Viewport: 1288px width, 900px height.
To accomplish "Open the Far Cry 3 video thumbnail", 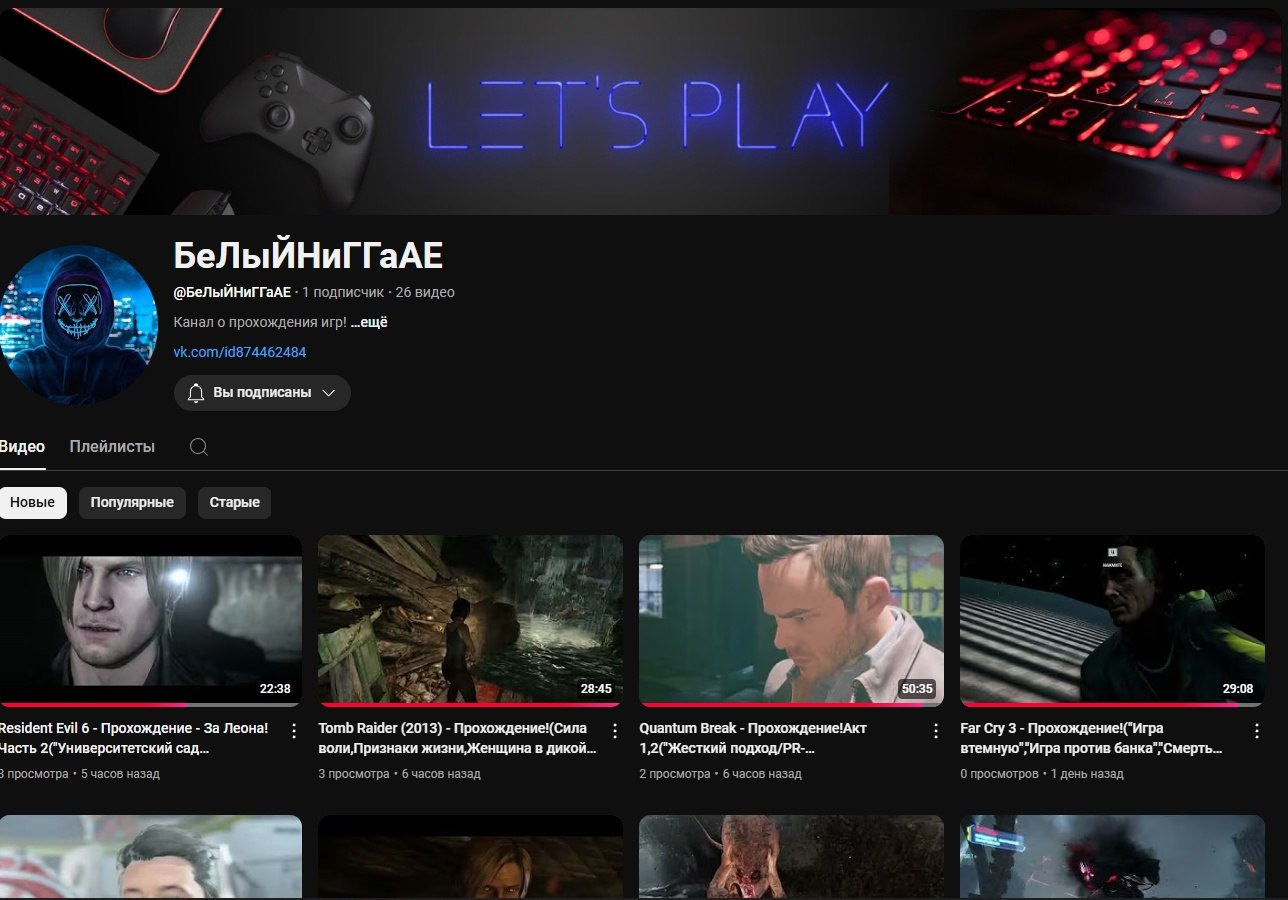I will click(x=1112, y=621).
